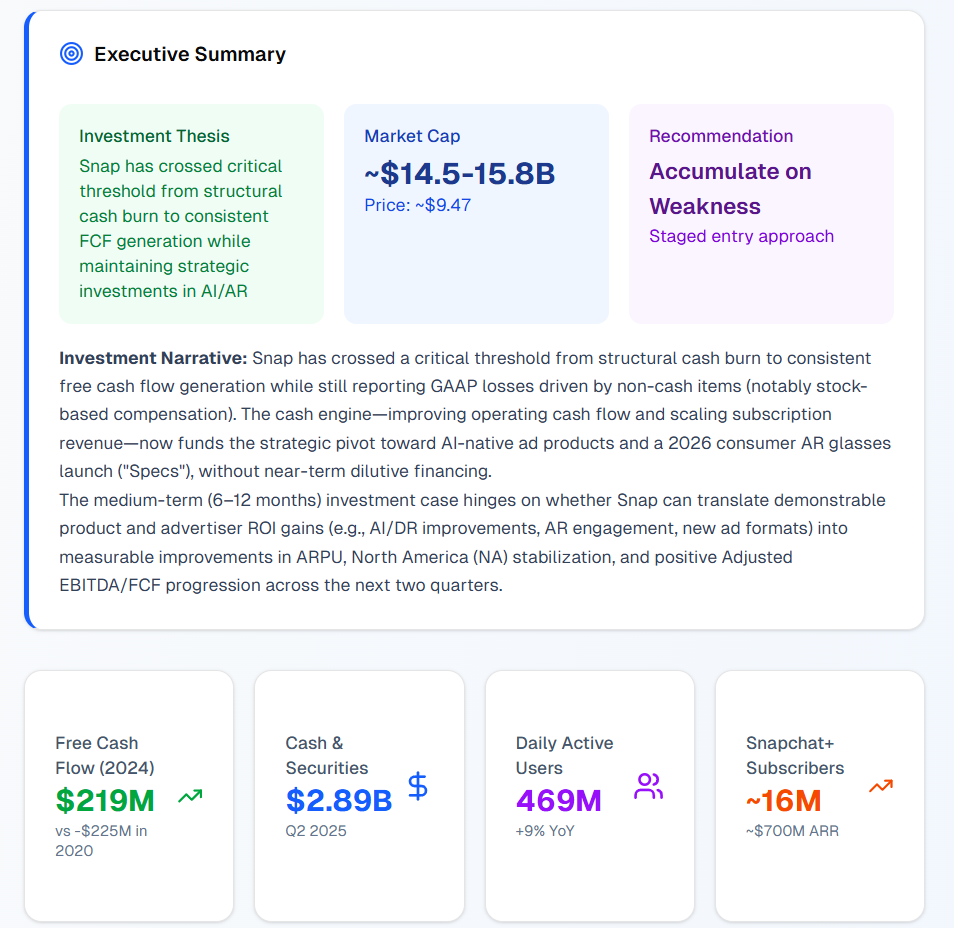Image resolution: width=957 pixels, height=928 pixels.
Task: Click the Staged entry approach text
Action: (741, 236)
